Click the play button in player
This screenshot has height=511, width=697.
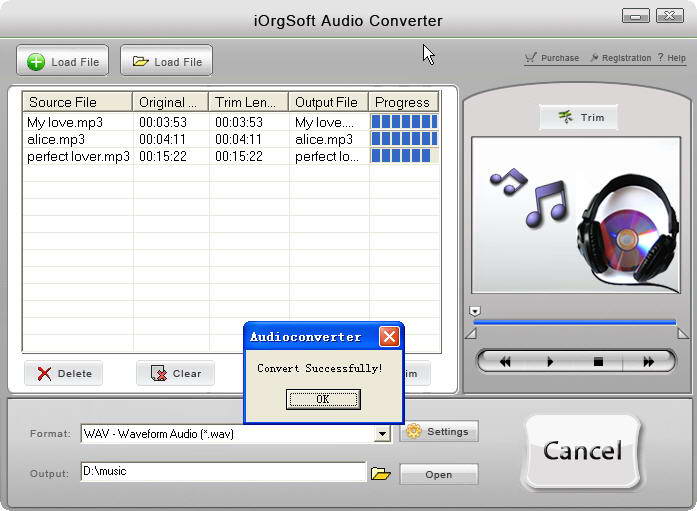click(x=550, y=362)
